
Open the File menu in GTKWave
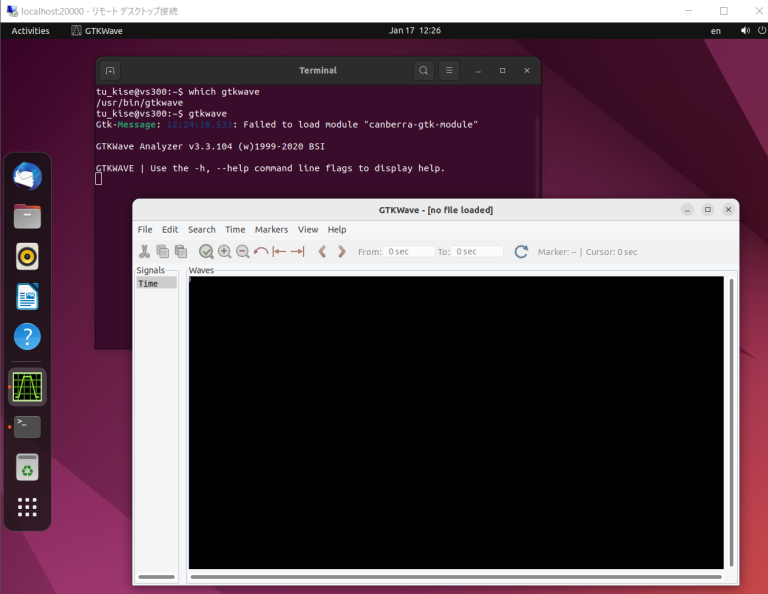(145, 230)
